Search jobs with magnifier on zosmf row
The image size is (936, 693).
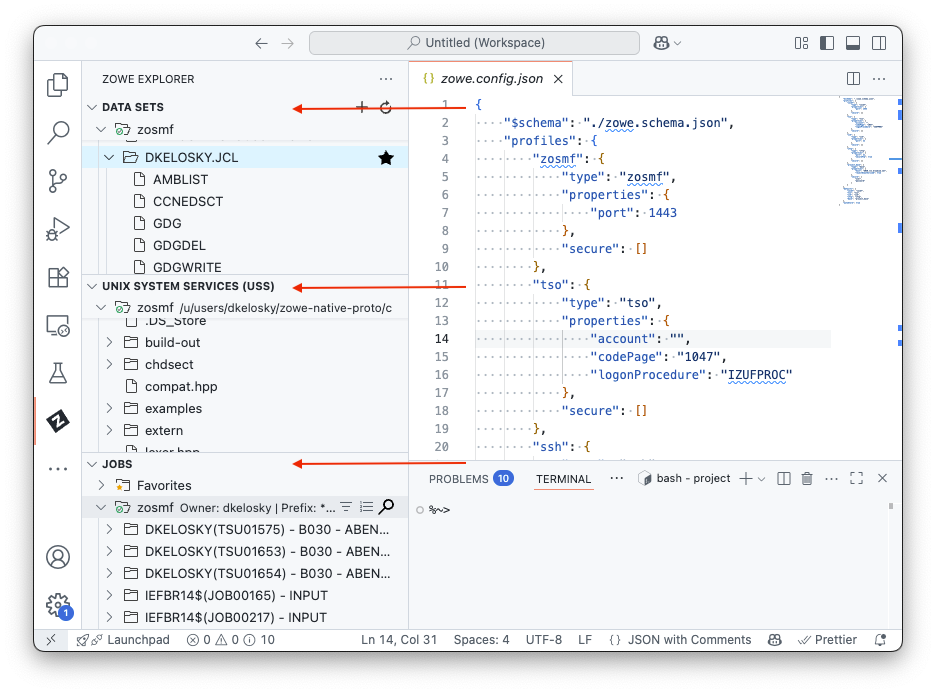point(387,507)
